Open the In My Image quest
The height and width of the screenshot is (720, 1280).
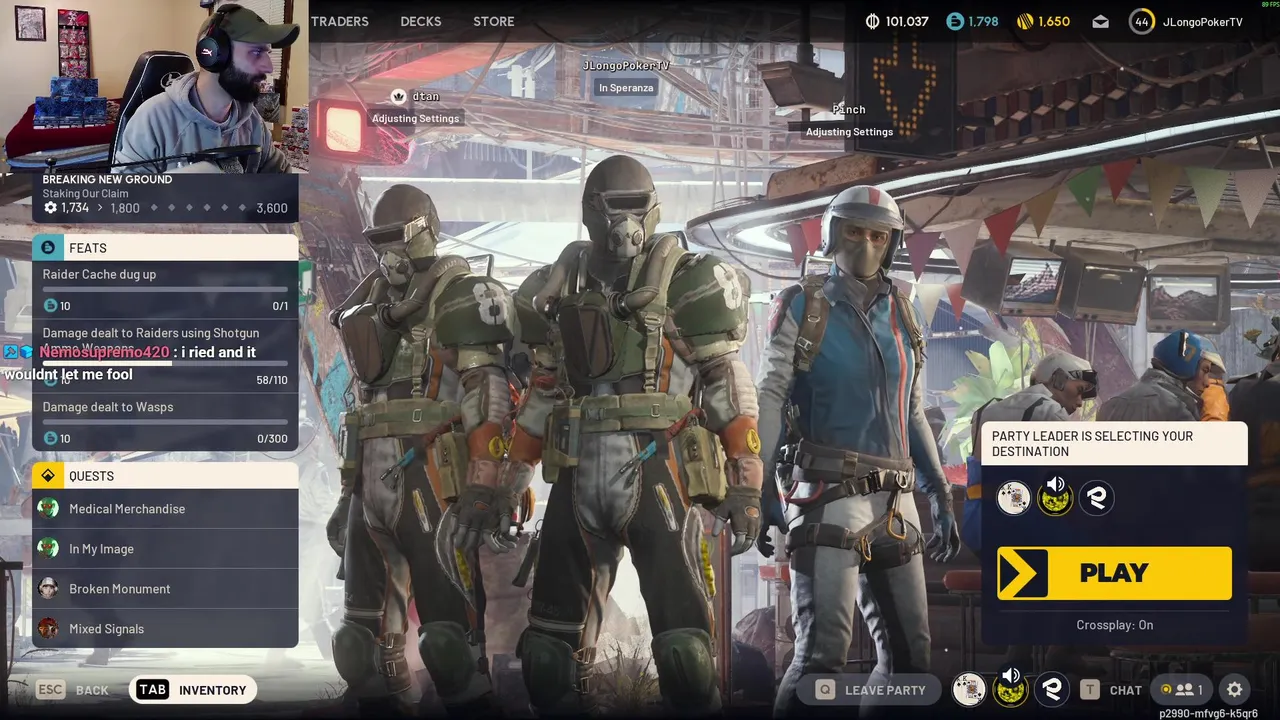[x=165, y=549]
